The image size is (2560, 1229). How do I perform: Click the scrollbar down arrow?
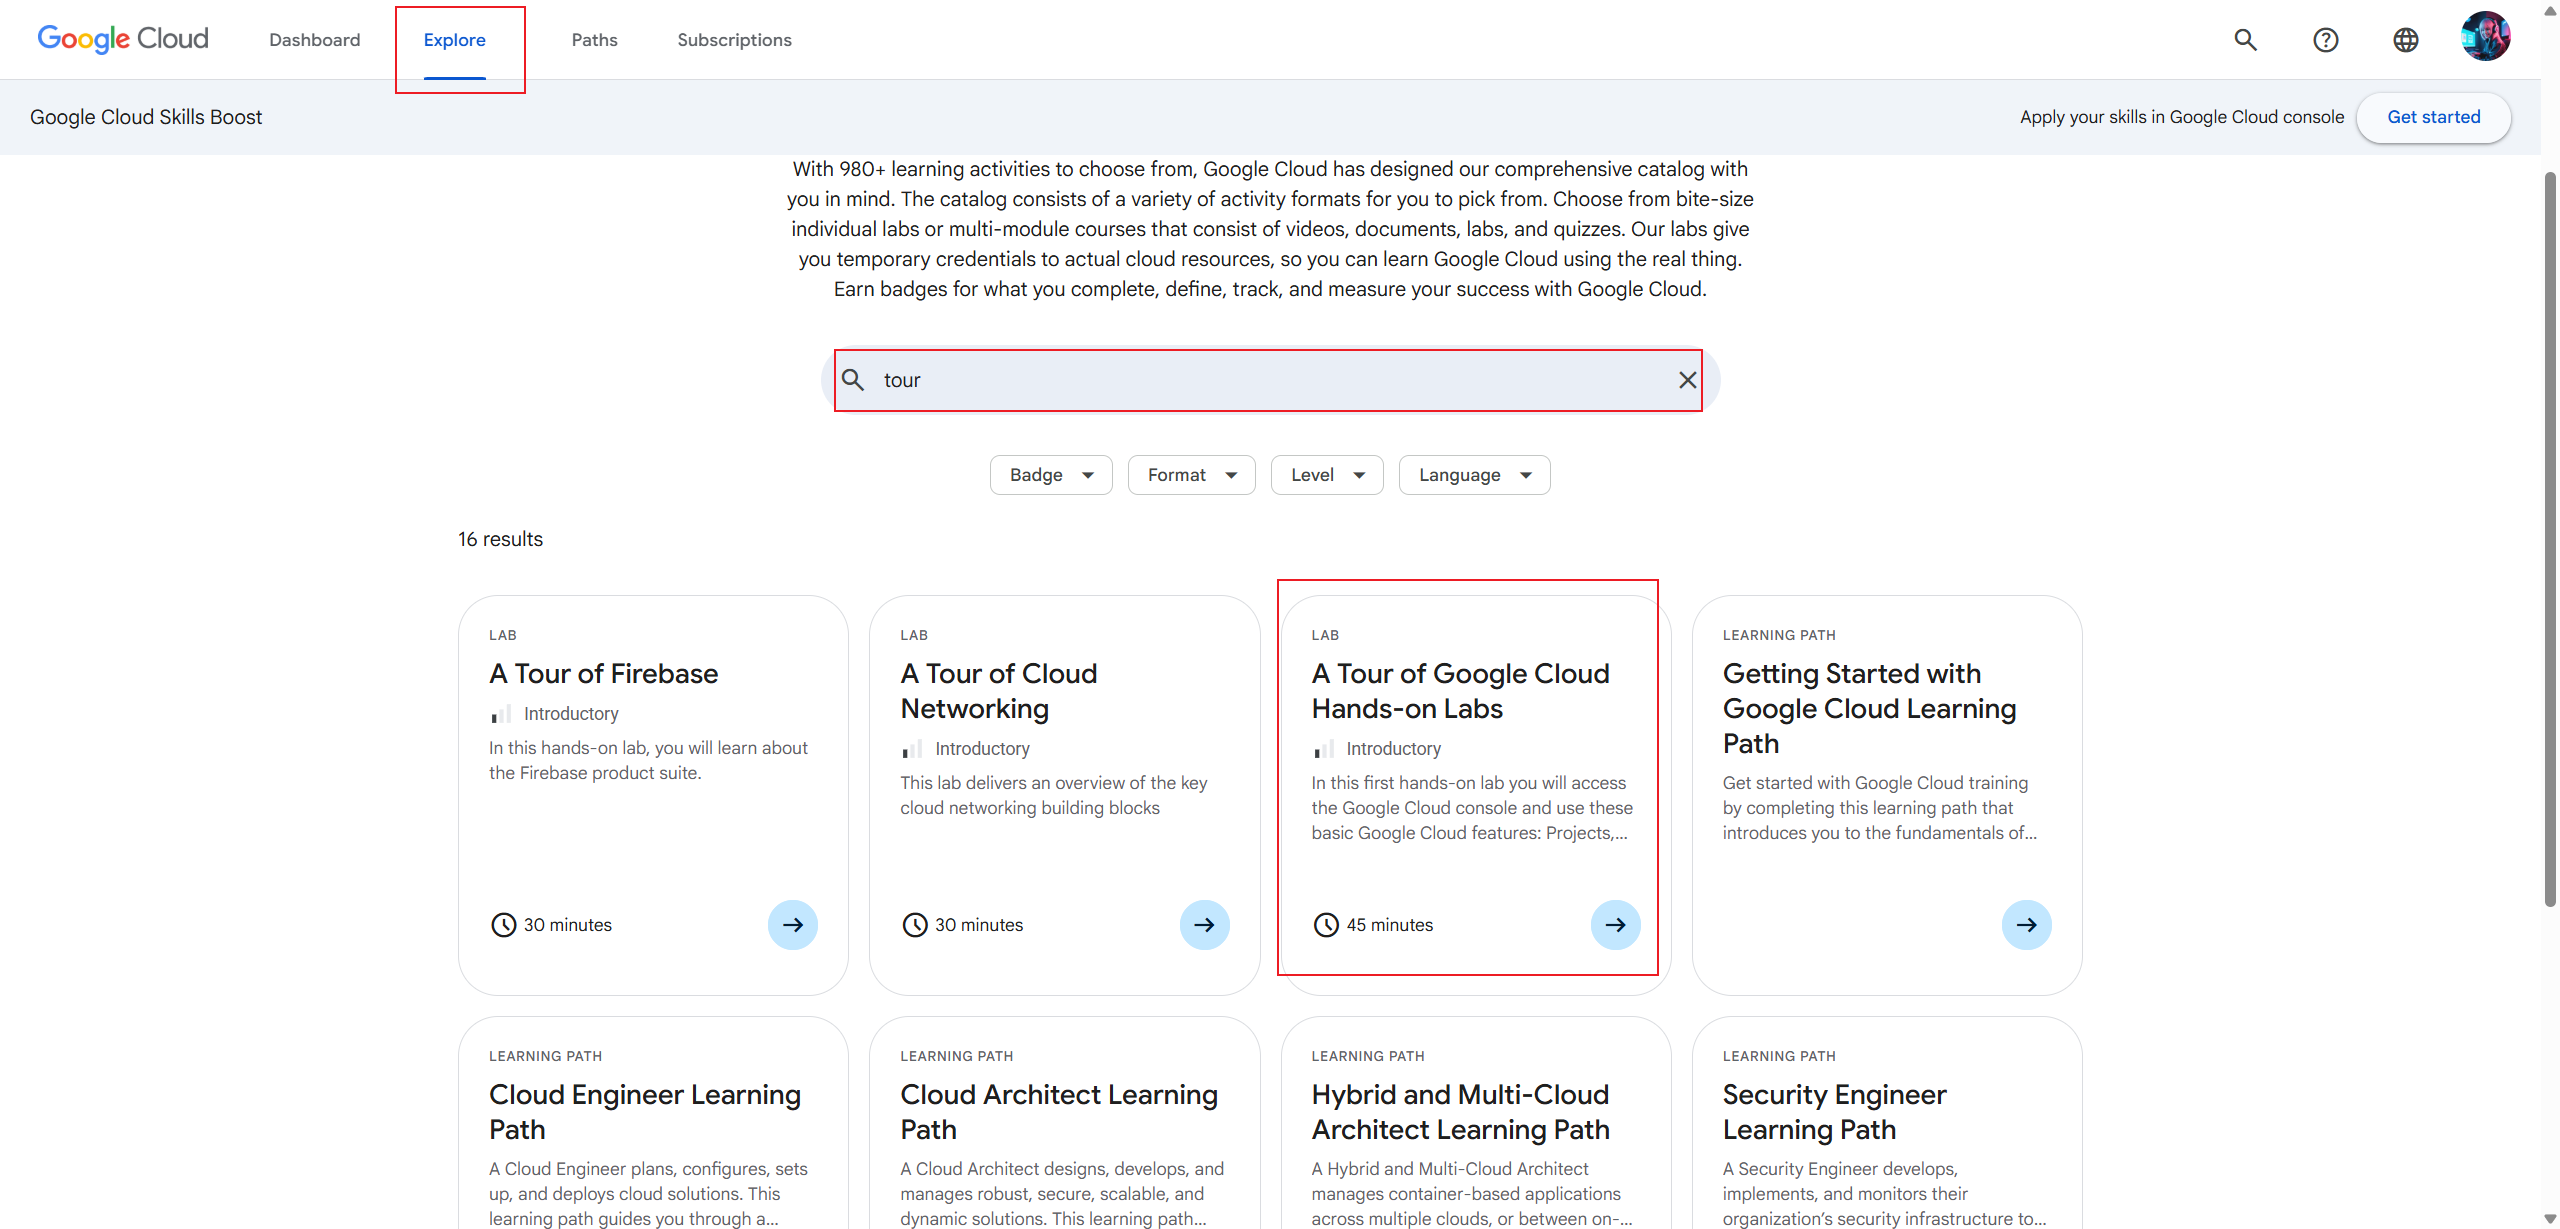tap(2550, 1219)
